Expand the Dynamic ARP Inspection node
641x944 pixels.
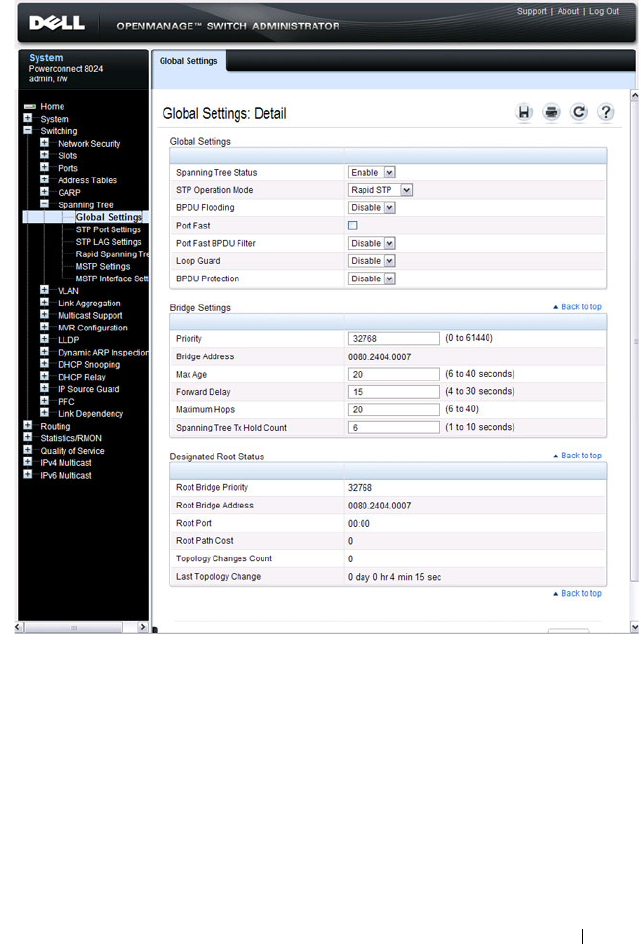(45, 352)
